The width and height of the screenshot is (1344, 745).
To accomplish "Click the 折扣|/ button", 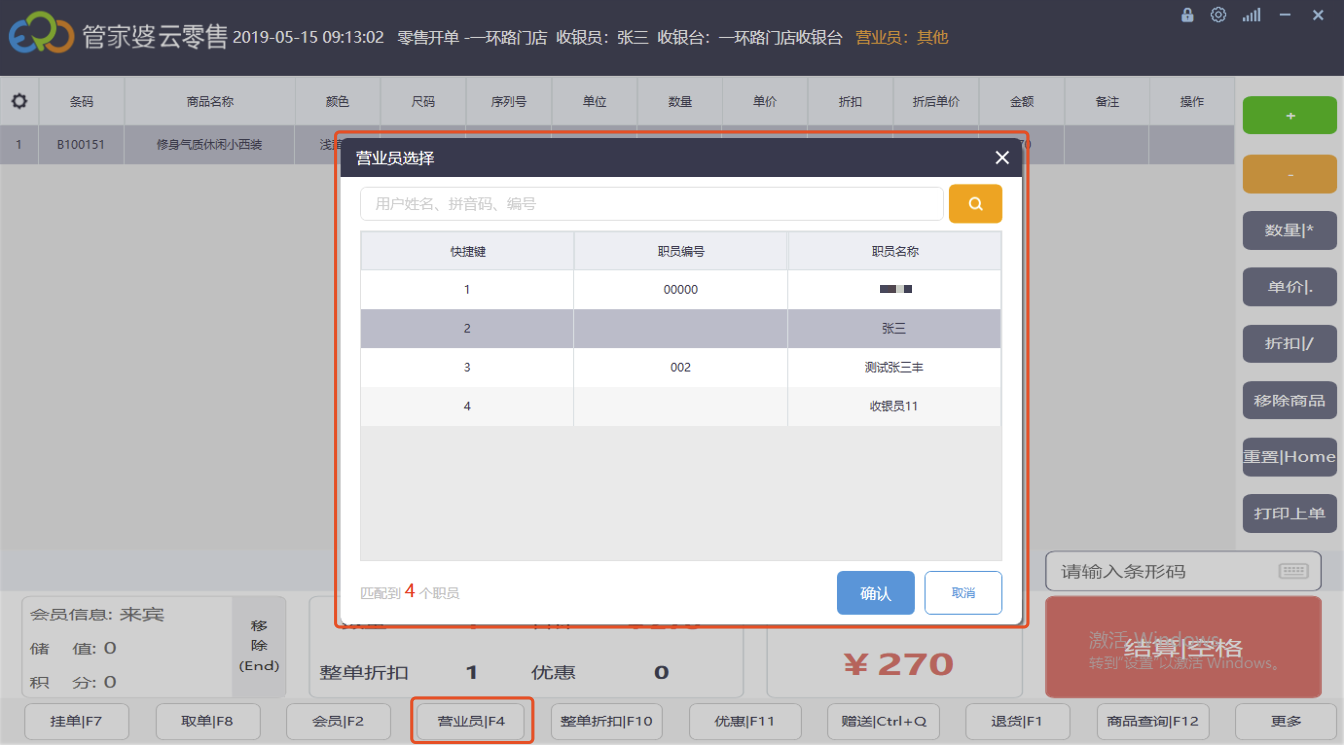I will (1289, 343).
